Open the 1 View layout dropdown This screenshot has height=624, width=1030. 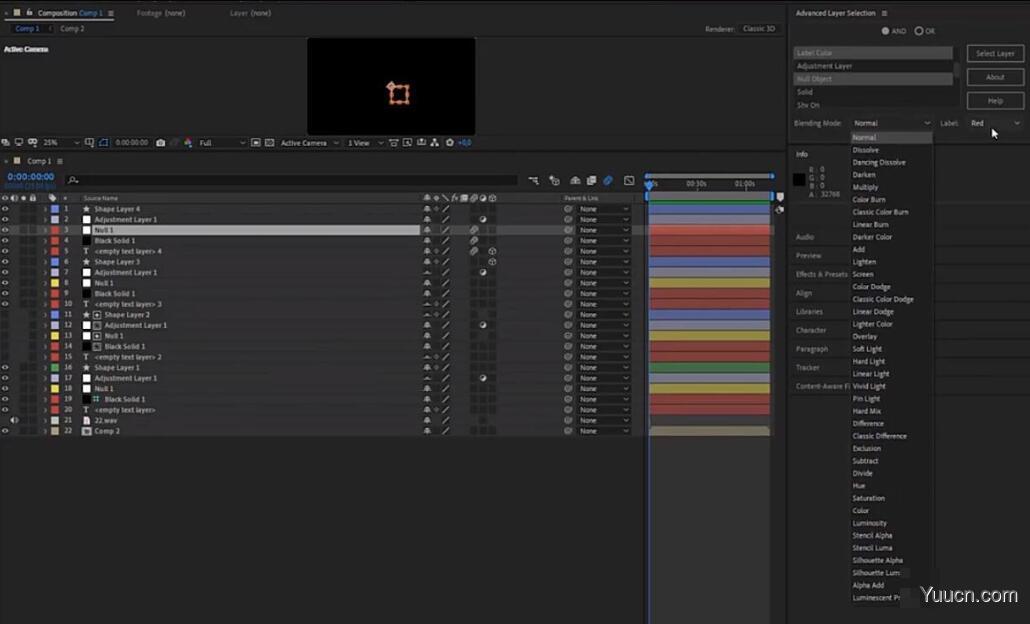click(365, 143)
